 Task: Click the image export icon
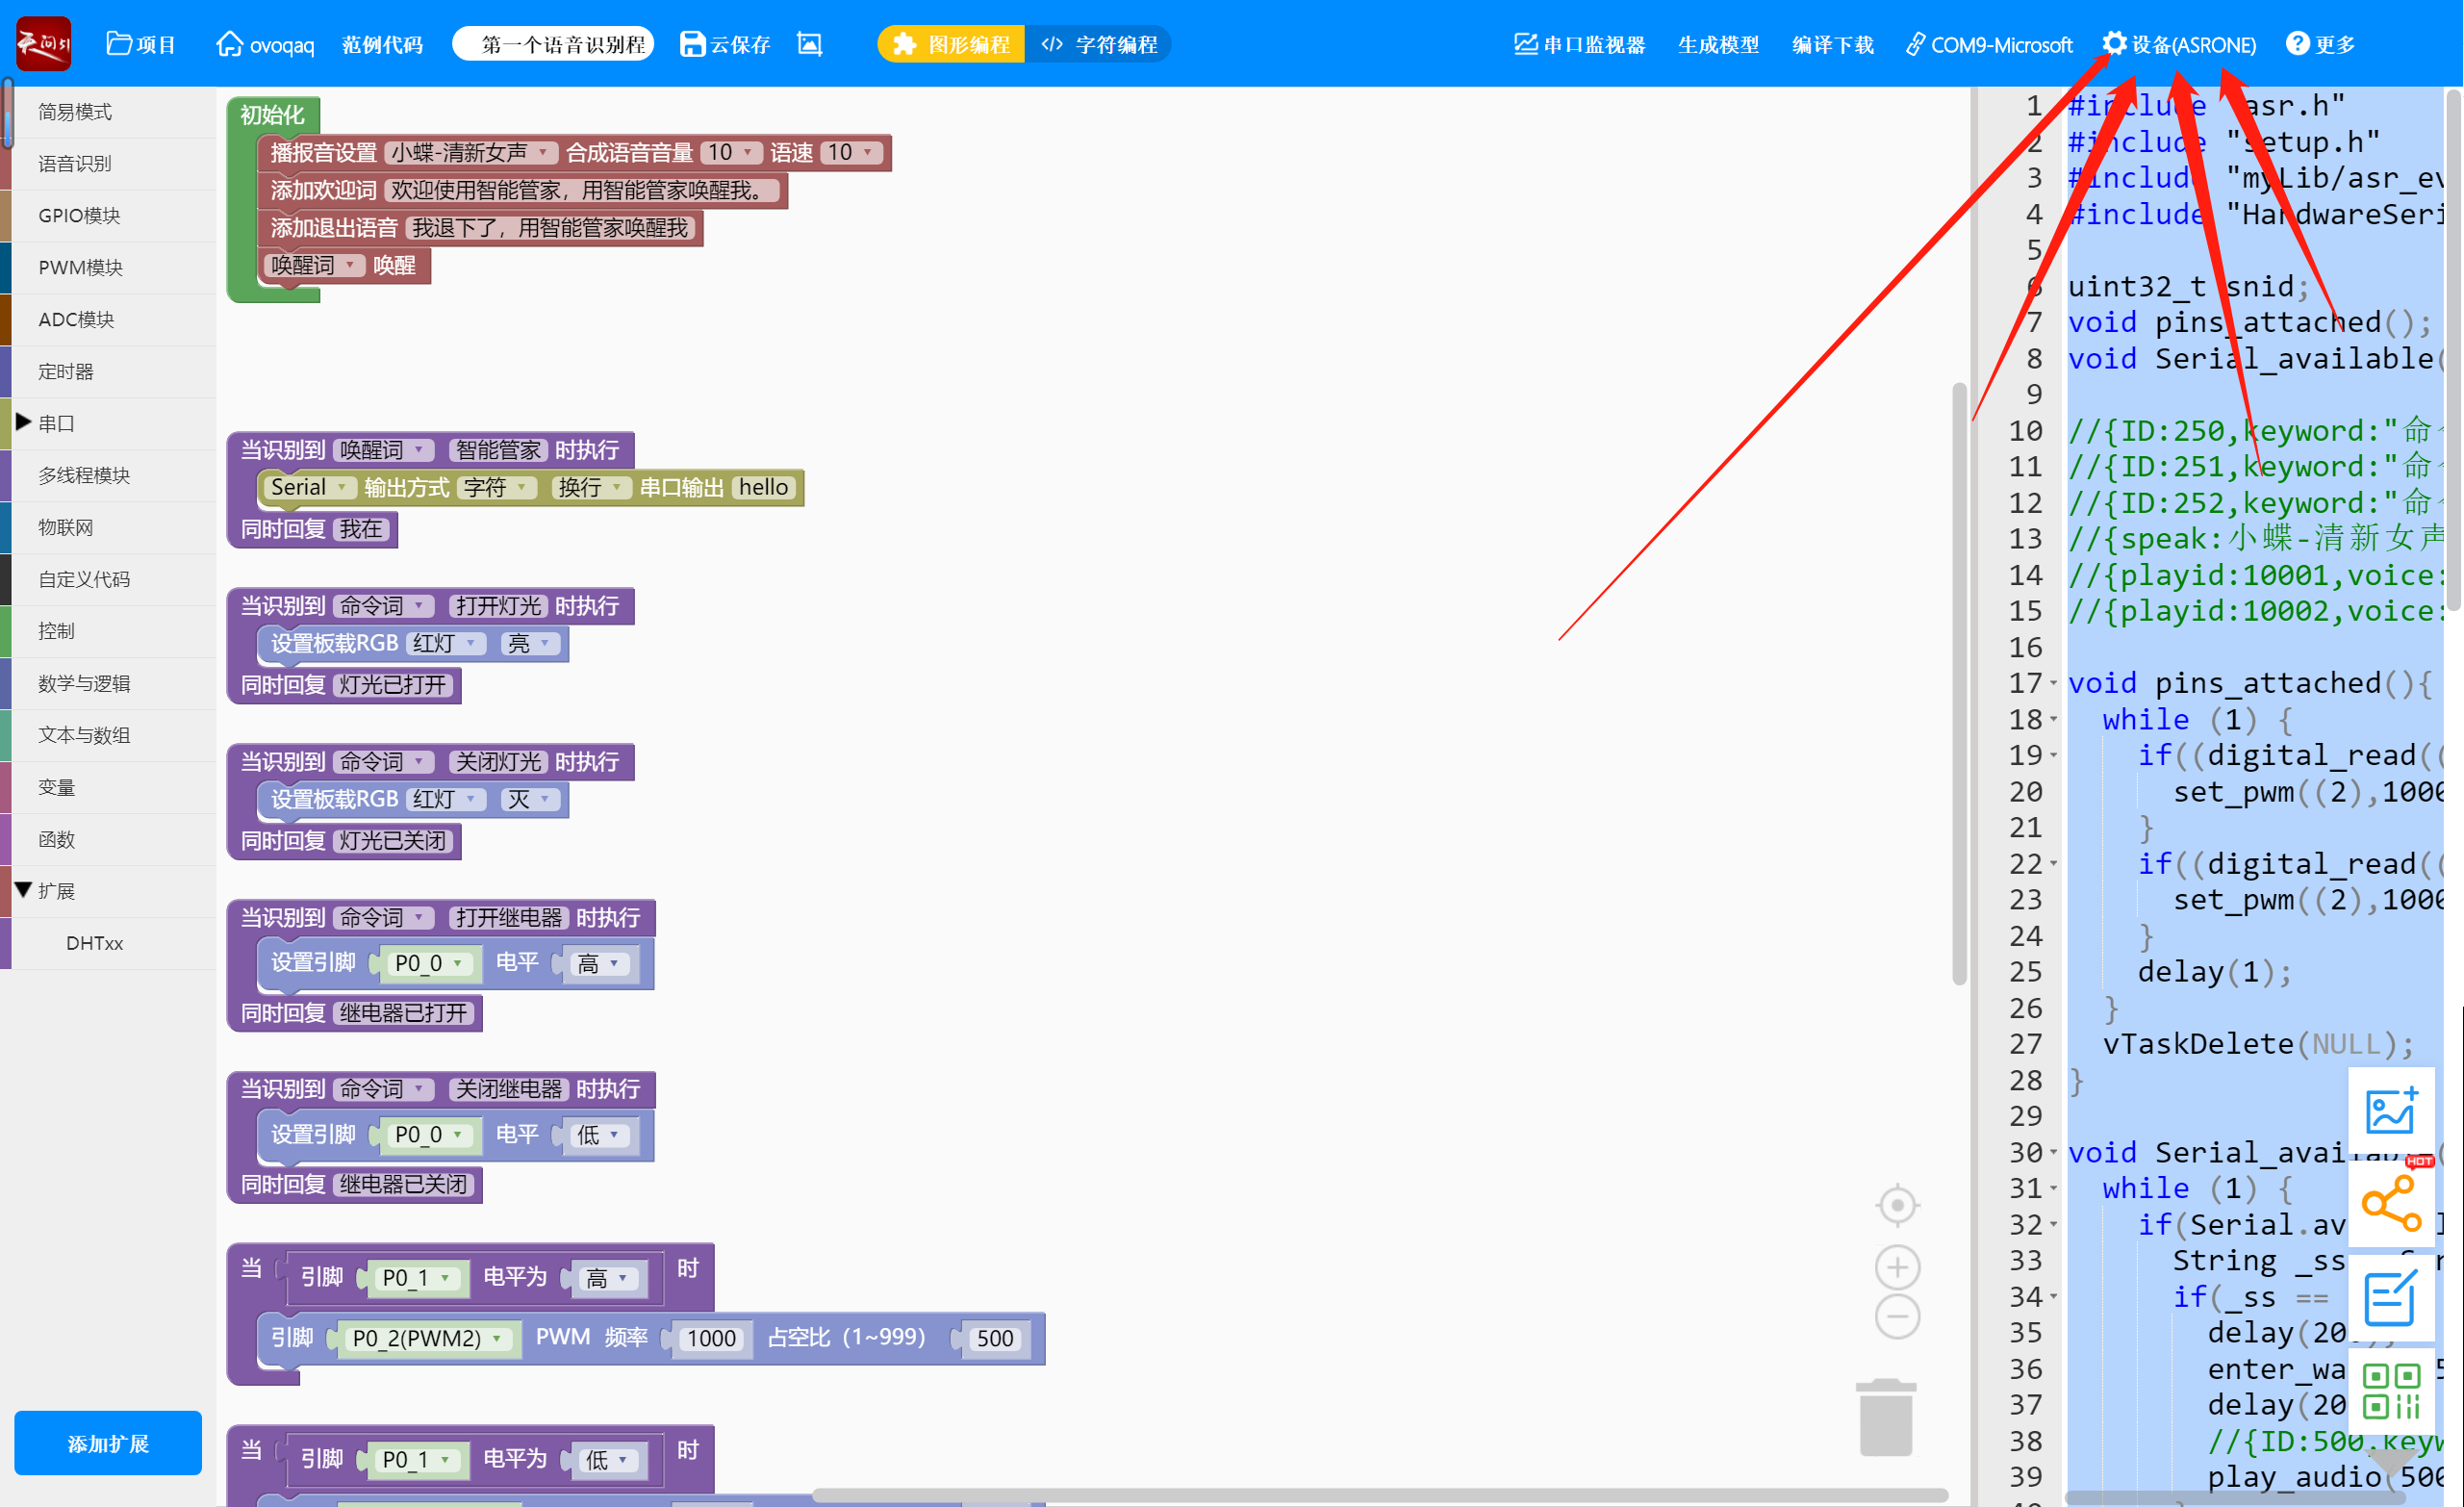809,44
